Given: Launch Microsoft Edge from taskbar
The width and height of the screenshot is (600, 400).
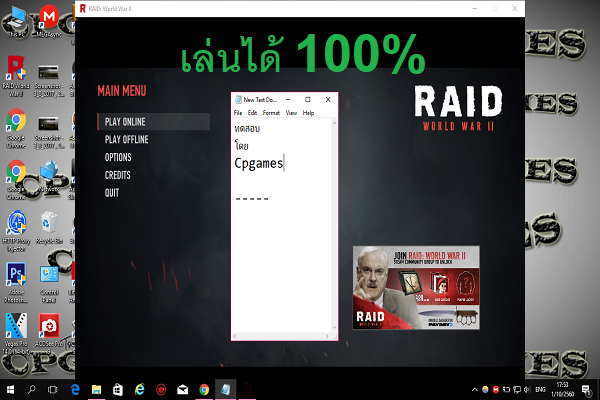Looking at the screenshot, I should (75, 390).
